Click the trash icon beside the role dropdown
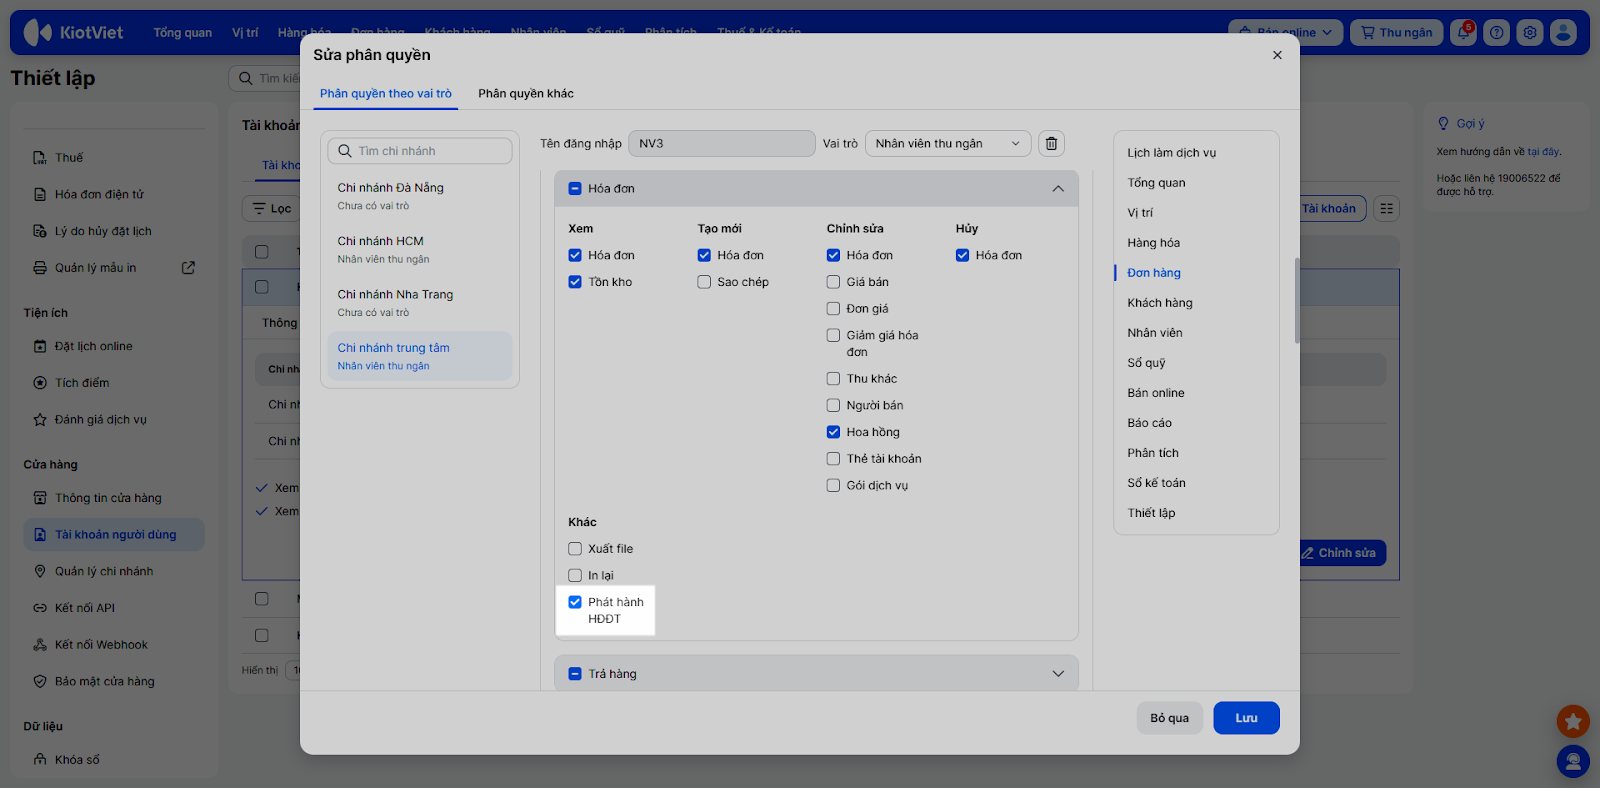 pos(1051,144)
